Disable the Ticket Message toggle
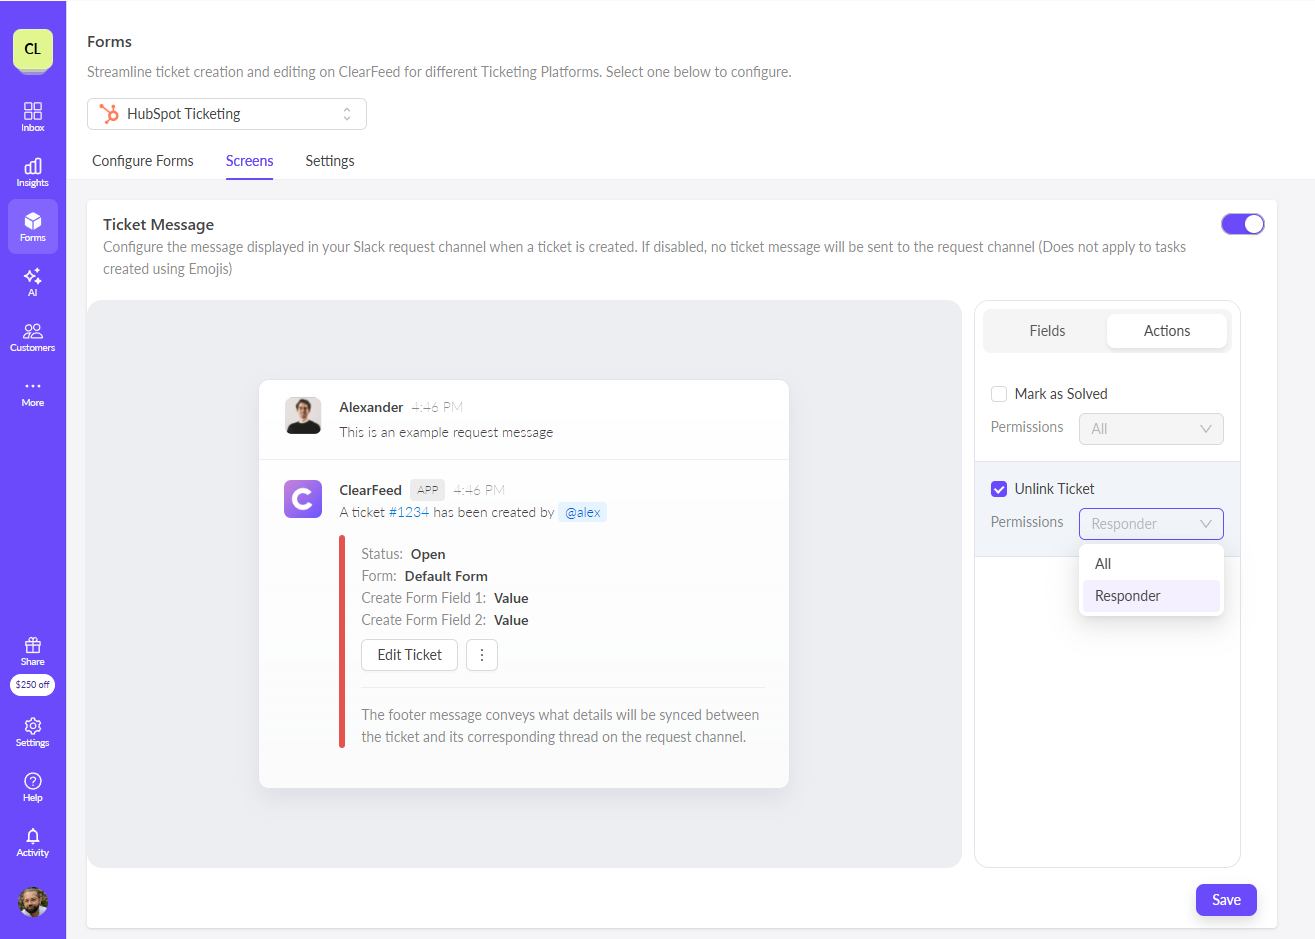The height and width of the screenshot is (939, 1315). click(x=1242, y=224)
